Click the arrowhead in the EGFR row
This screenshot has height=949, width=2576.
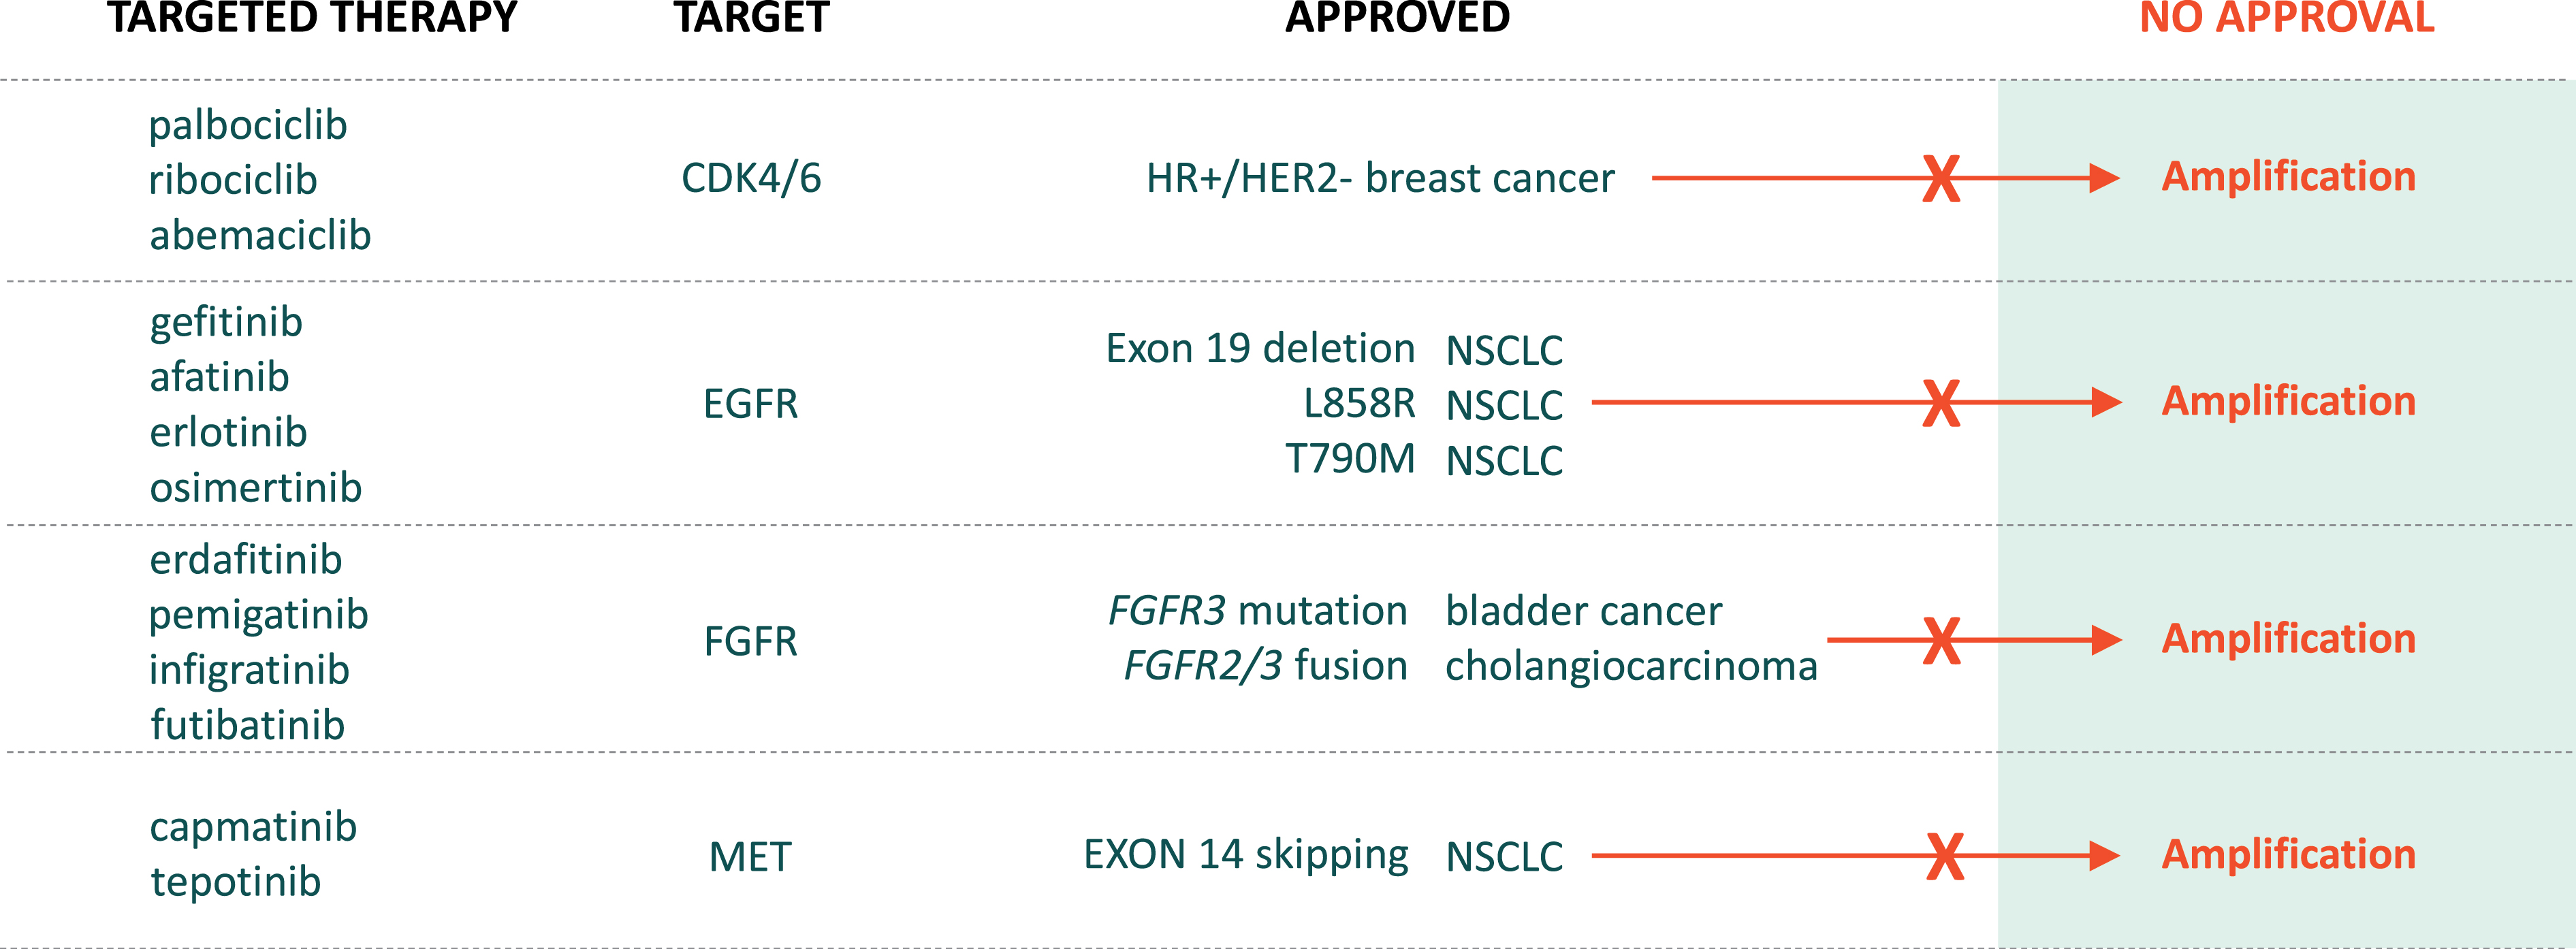pos(2105,403)
